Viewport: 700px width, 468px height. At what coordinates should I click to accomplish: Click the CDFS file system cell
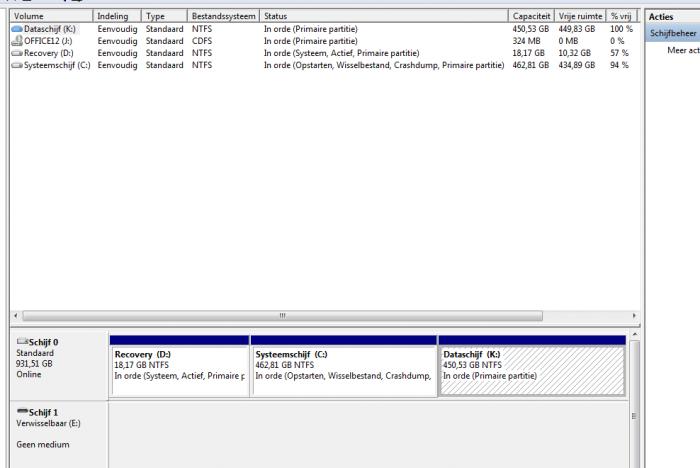[x=202, y=41]
